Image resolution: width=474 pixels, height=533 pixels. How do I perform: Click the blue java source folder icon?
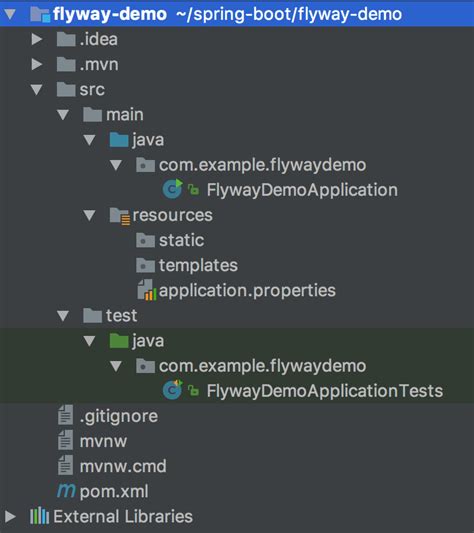(x=119, y=140)
